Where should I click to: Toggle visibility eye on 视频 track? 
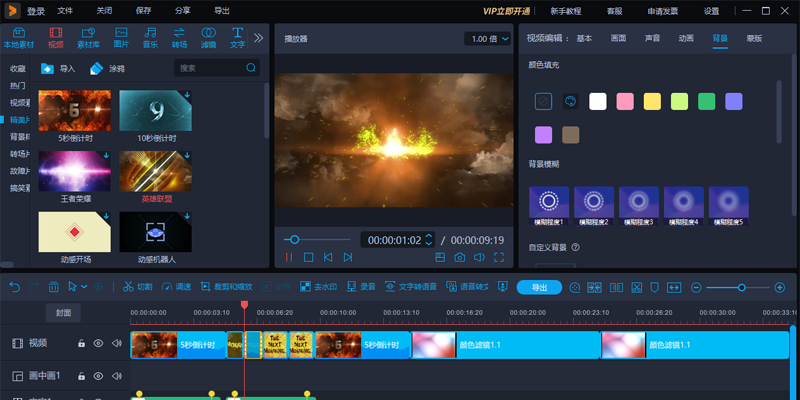point(98,344)
